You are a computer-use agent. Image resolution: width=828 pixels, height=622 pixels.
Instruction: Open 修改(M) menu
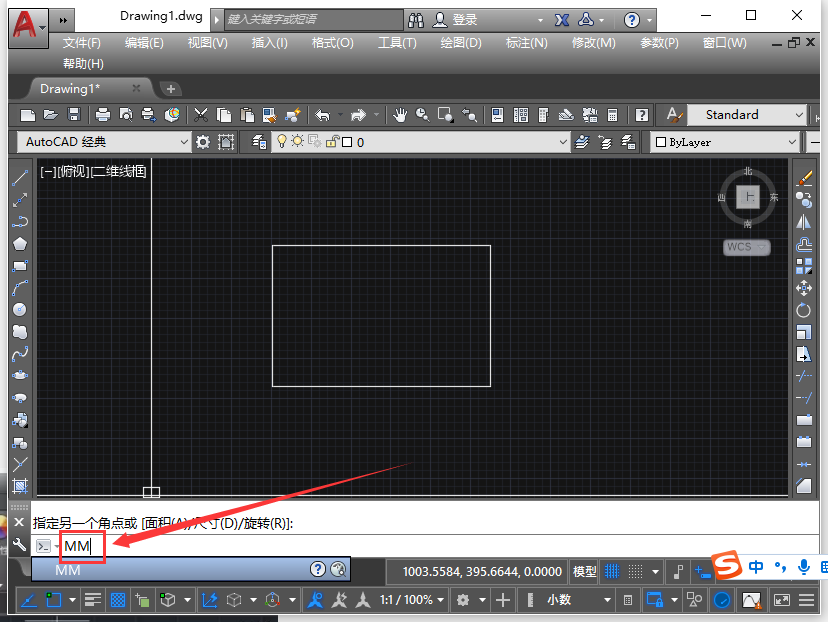tap(594, 43)
